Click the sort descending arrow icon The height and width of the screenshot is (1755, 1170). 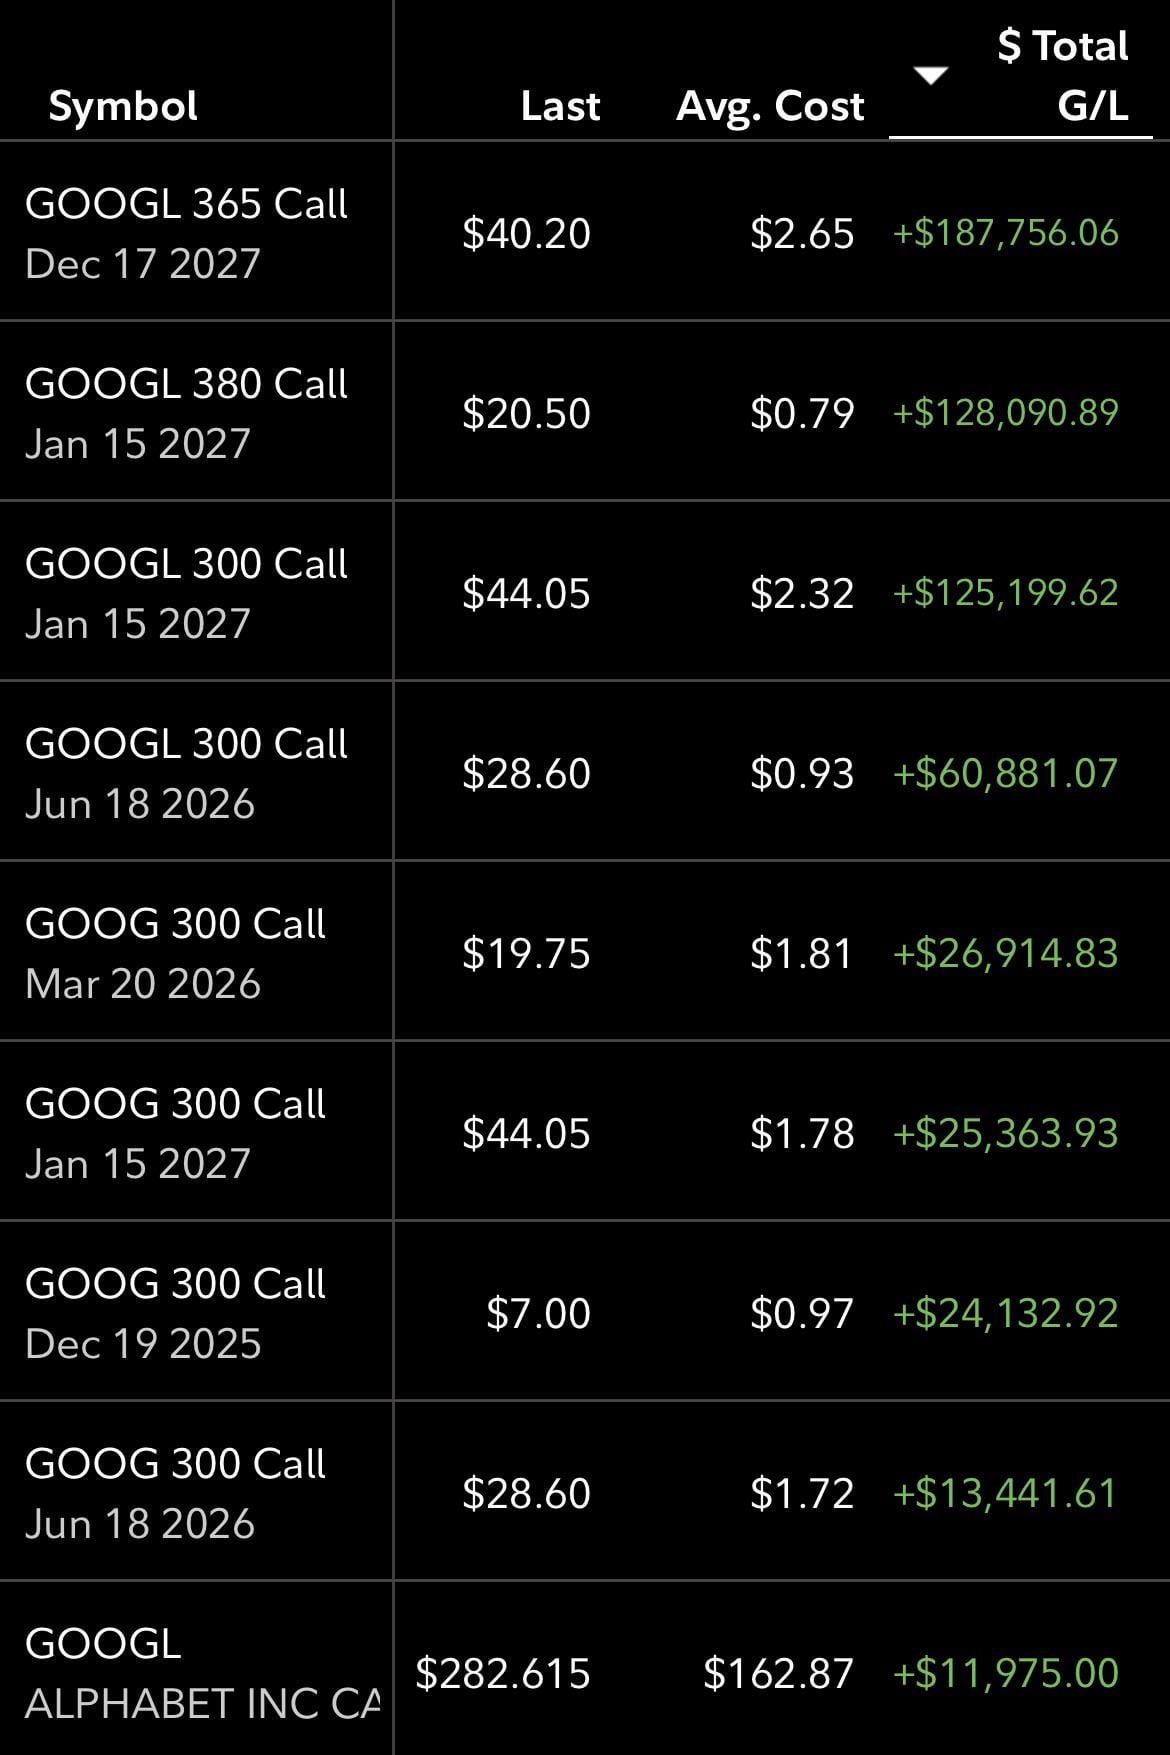pos(931,76)
